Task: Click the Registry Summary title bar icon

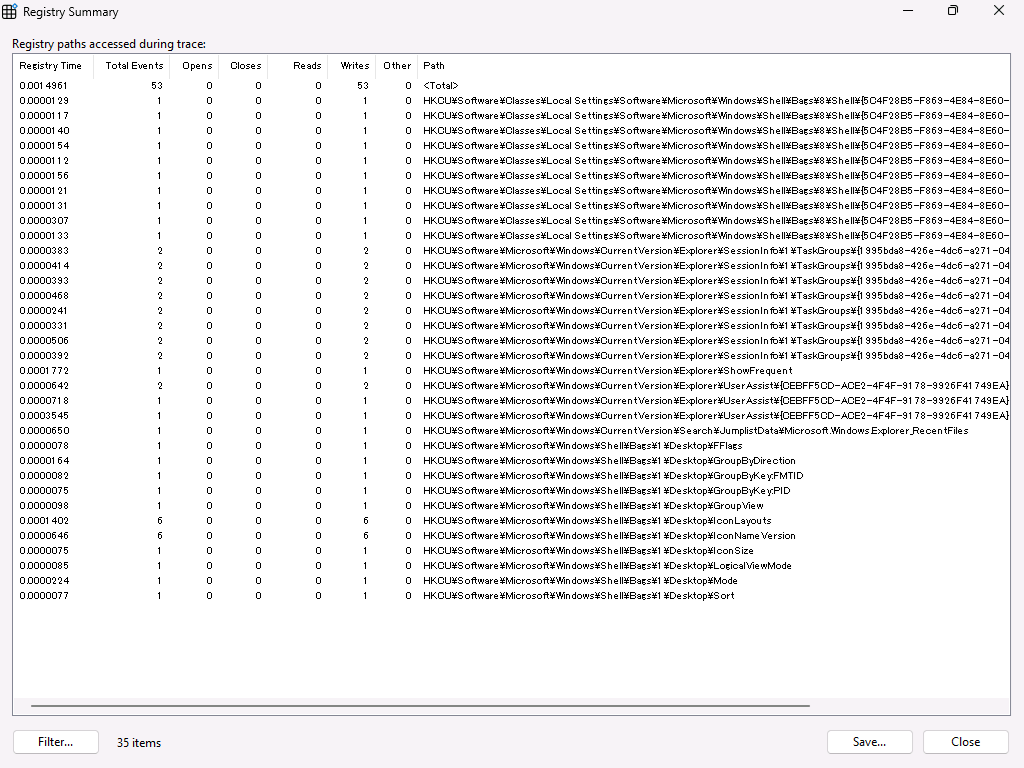Action: (x=10, y=11)
